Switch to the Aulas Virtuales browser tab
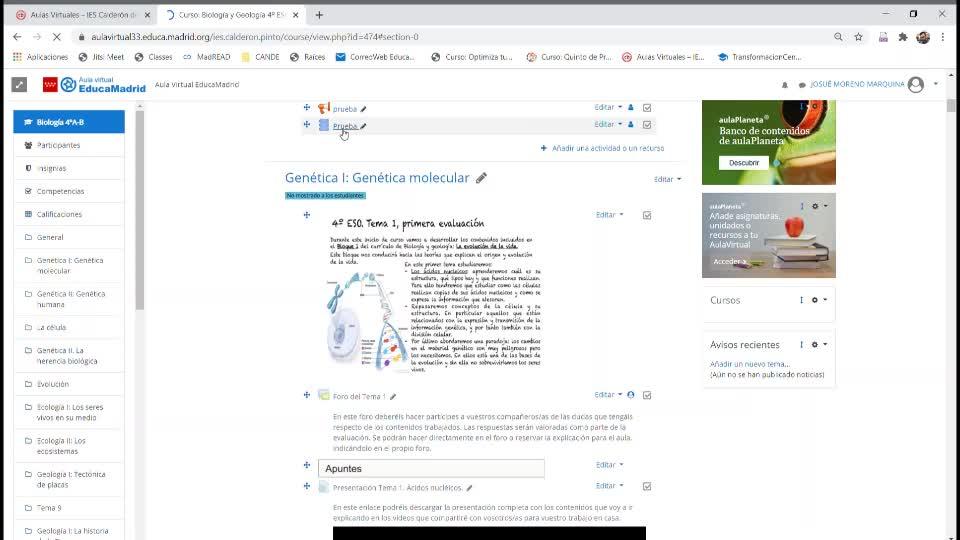Image resolution: width=960 pixels, height=540 pixels. point(81,15)
